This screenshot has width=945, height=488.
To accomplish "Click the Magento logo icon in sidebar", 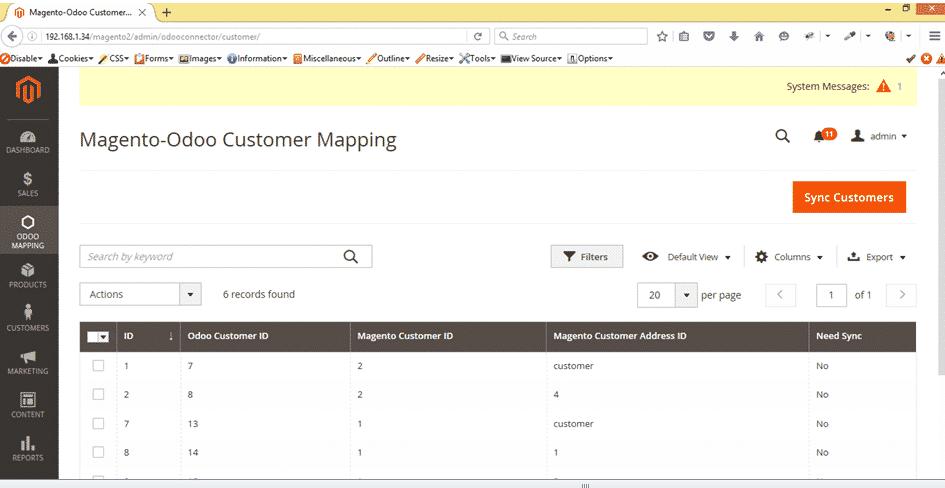I will [28, 93].
